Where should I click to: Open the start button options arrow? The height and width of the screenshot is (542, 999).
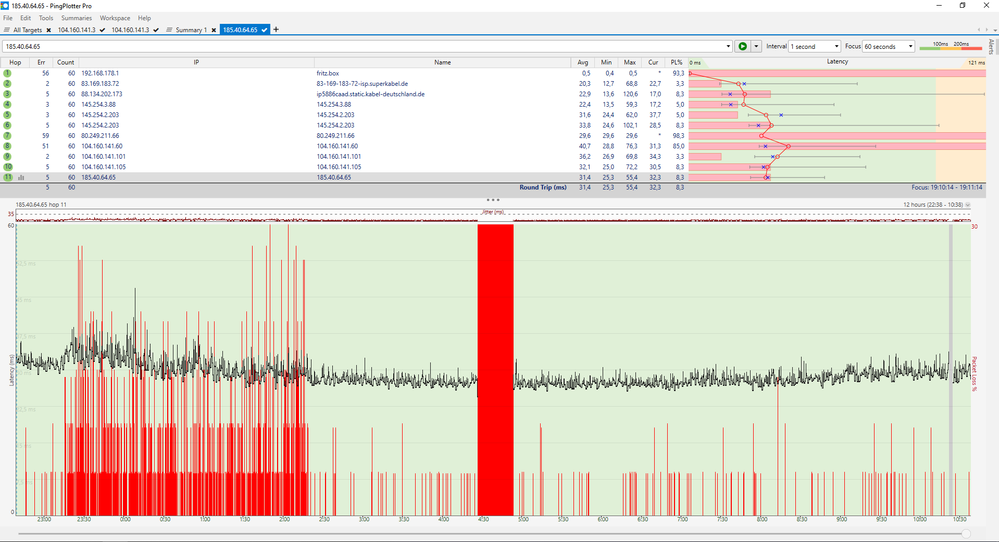click(x=756, y=46)
